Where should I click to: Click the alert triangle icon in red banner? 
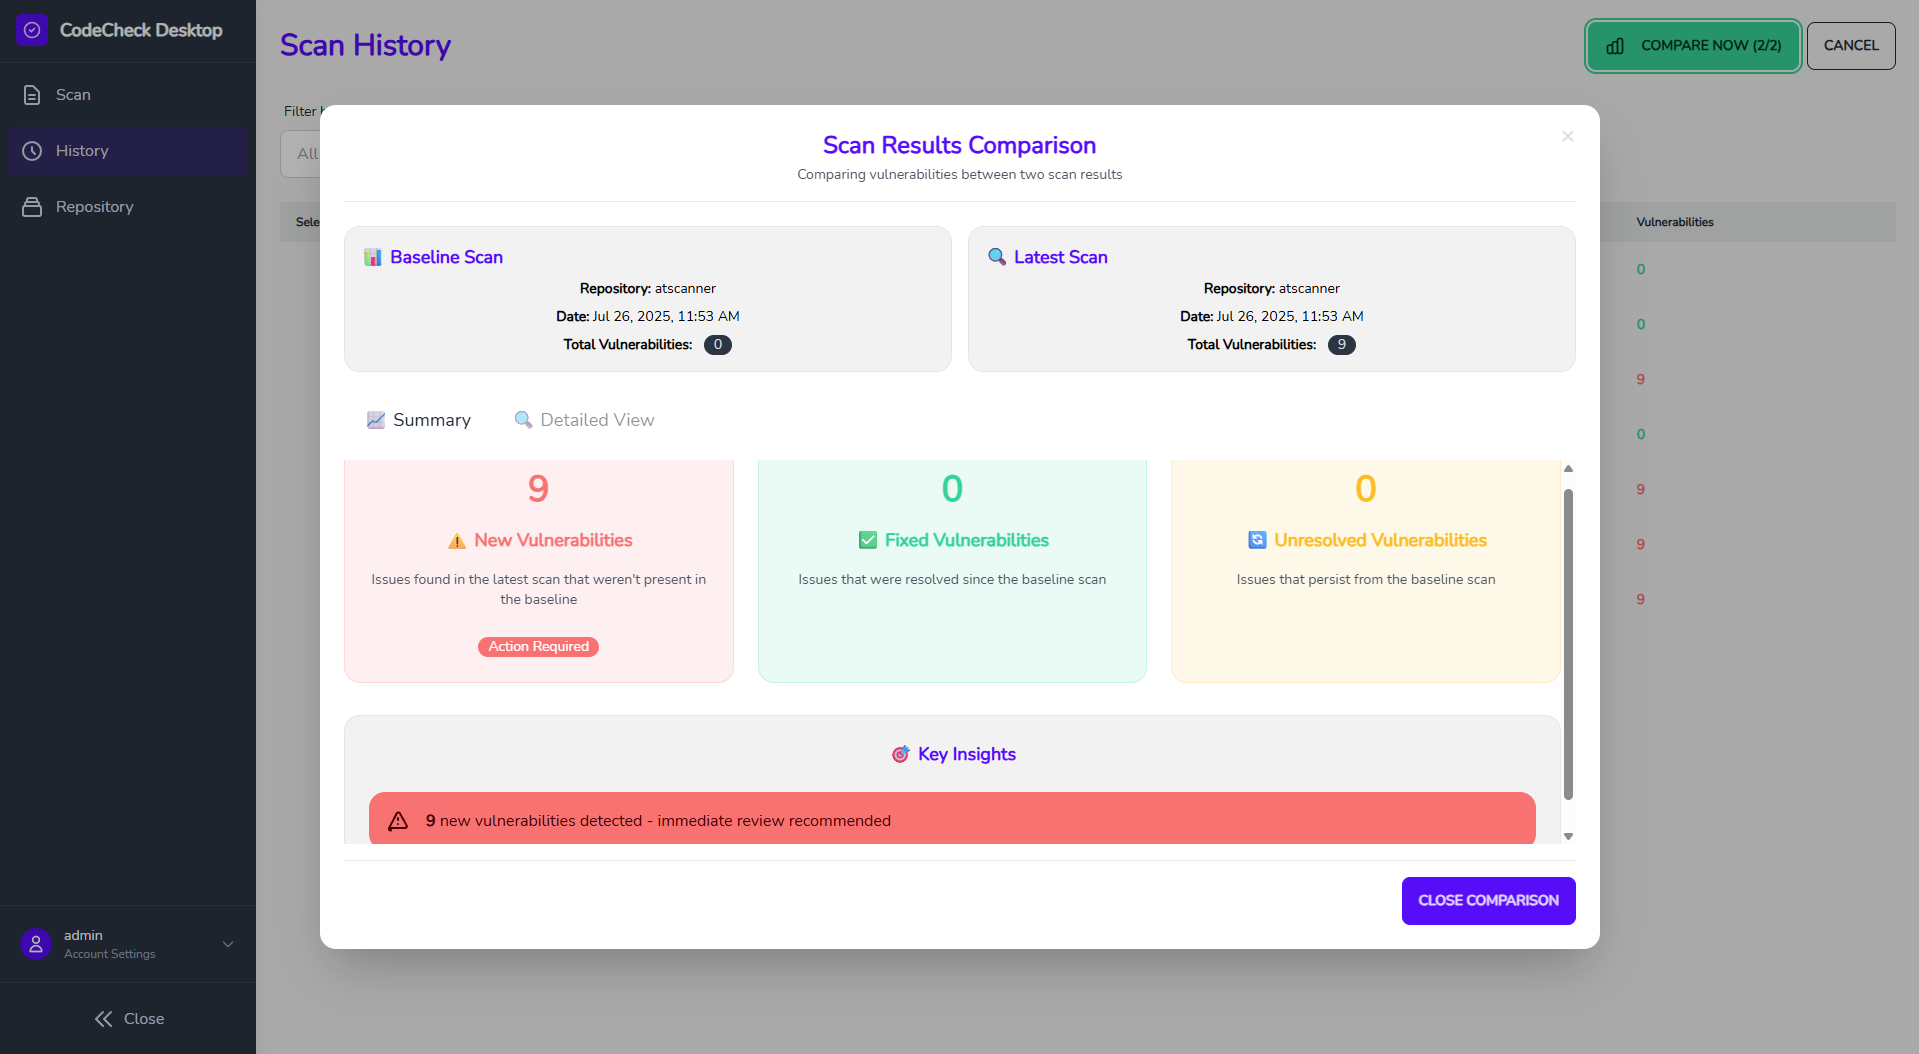tap(398, 821)
